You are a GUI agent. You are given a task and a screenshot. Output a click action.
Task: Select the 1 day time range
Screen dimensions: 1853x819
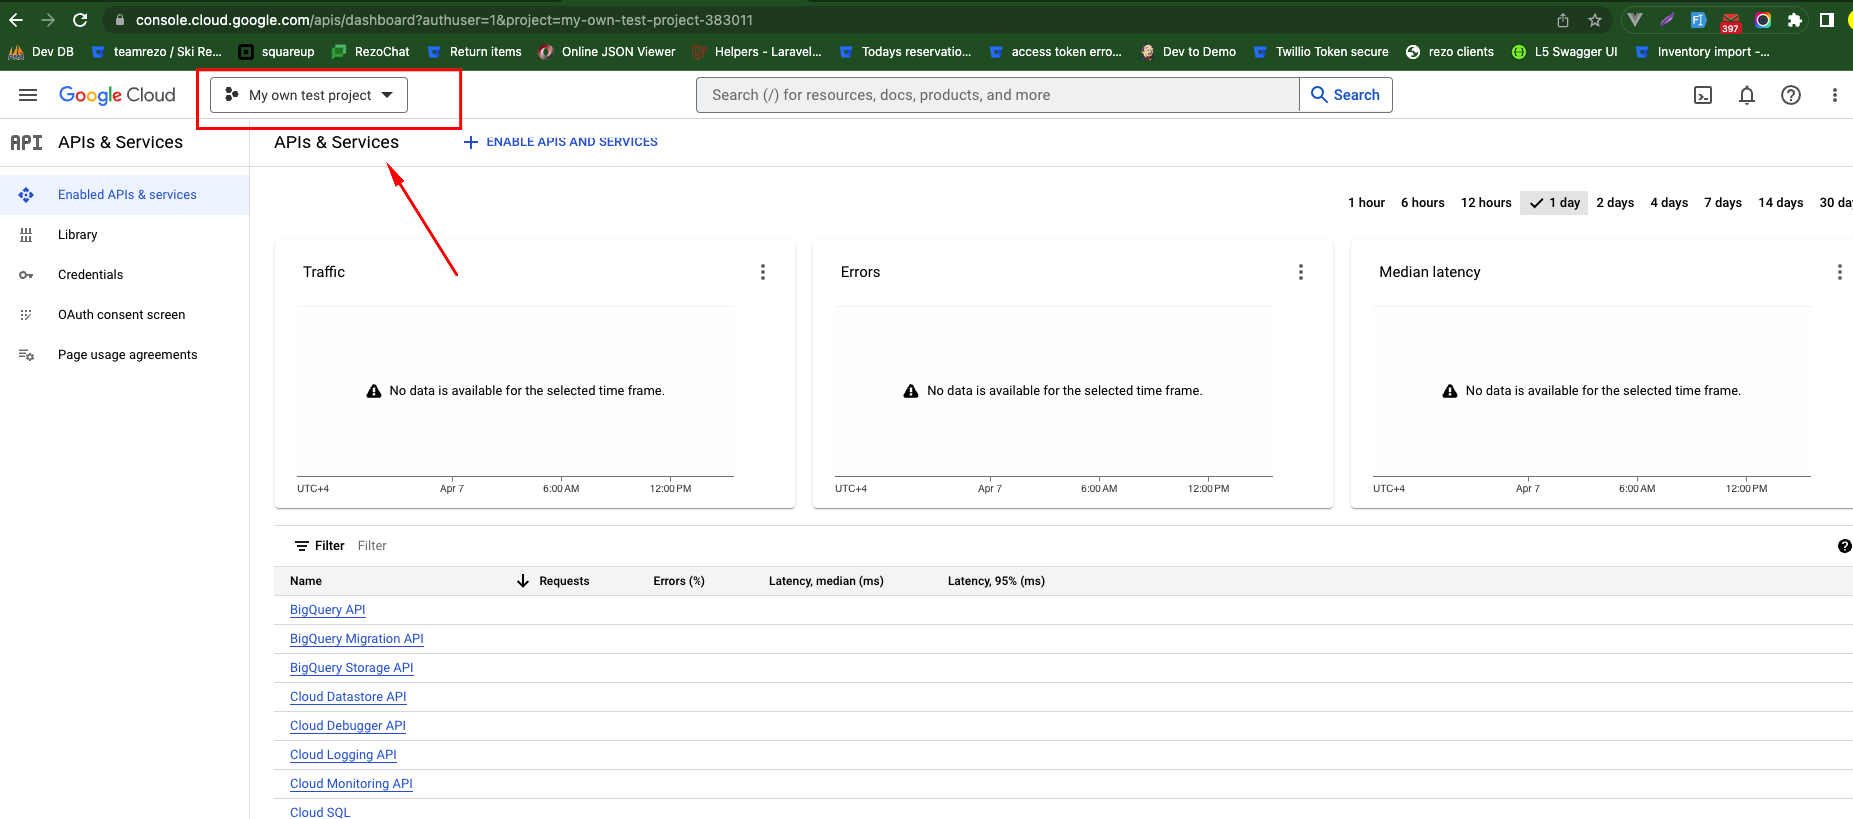pos(1554,203)
